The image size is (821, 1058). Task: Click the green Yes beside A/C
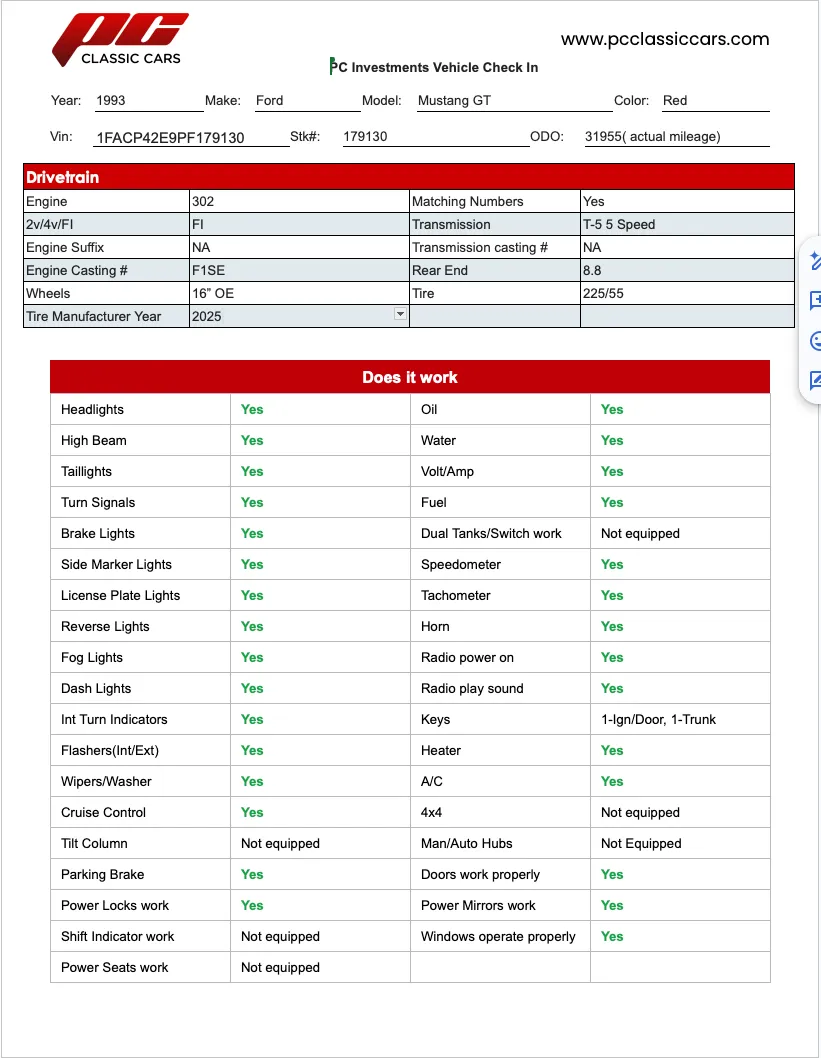tap(612, 782)
